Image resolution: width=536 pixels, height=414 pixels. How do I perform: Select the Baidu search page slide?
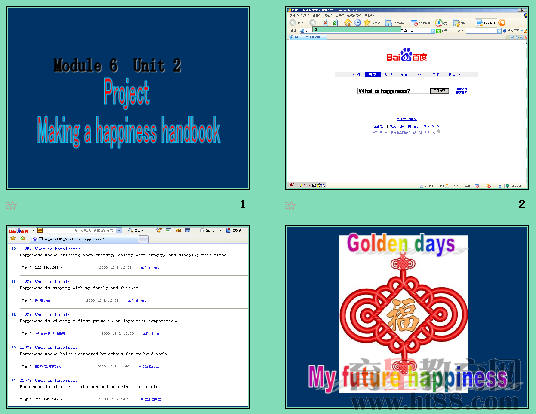tap(407, 98)
